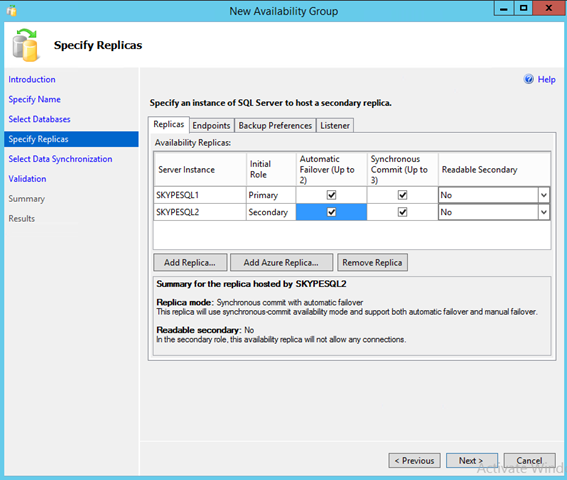Click the Initial Role column header
This screenshot has height=480, width=567.
[x=271, y=169]
